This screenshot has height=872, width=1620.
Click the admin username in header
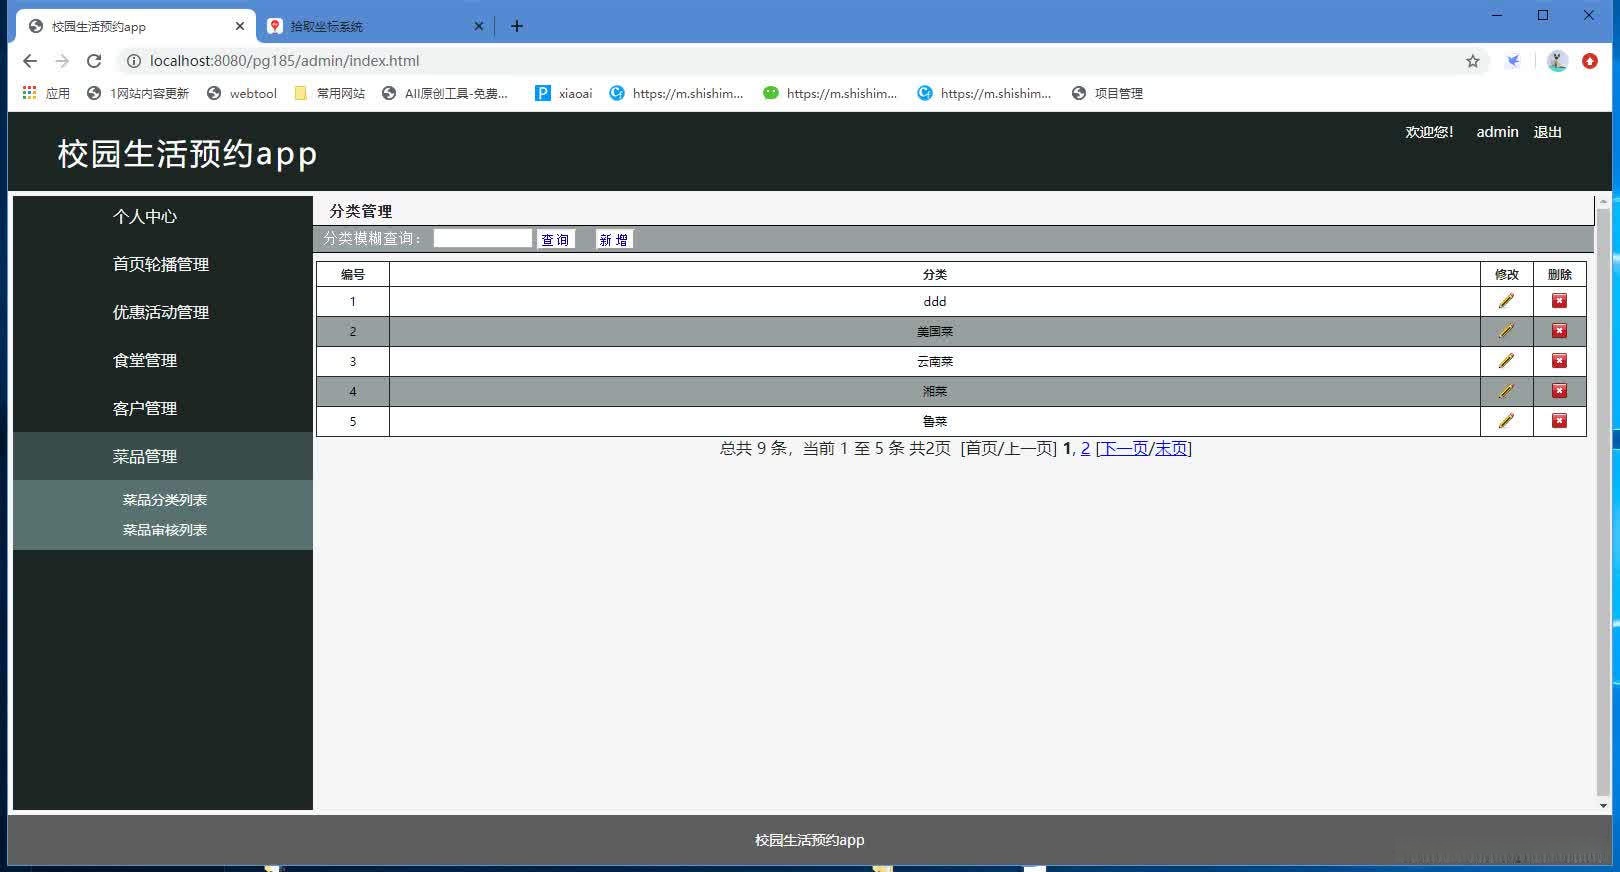pos(1497,132)
